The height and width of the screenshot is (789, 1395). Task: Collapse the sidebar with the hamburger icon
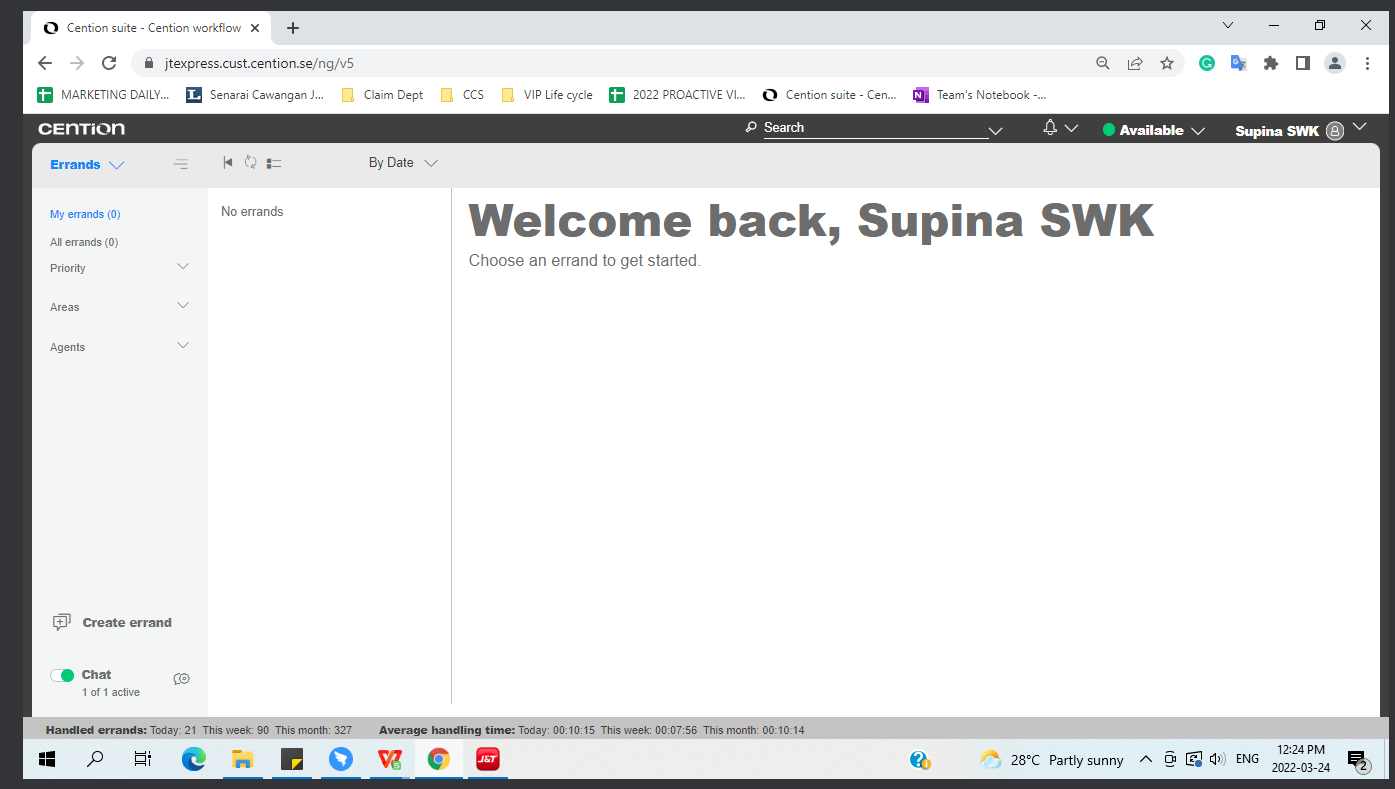[180, 164]
